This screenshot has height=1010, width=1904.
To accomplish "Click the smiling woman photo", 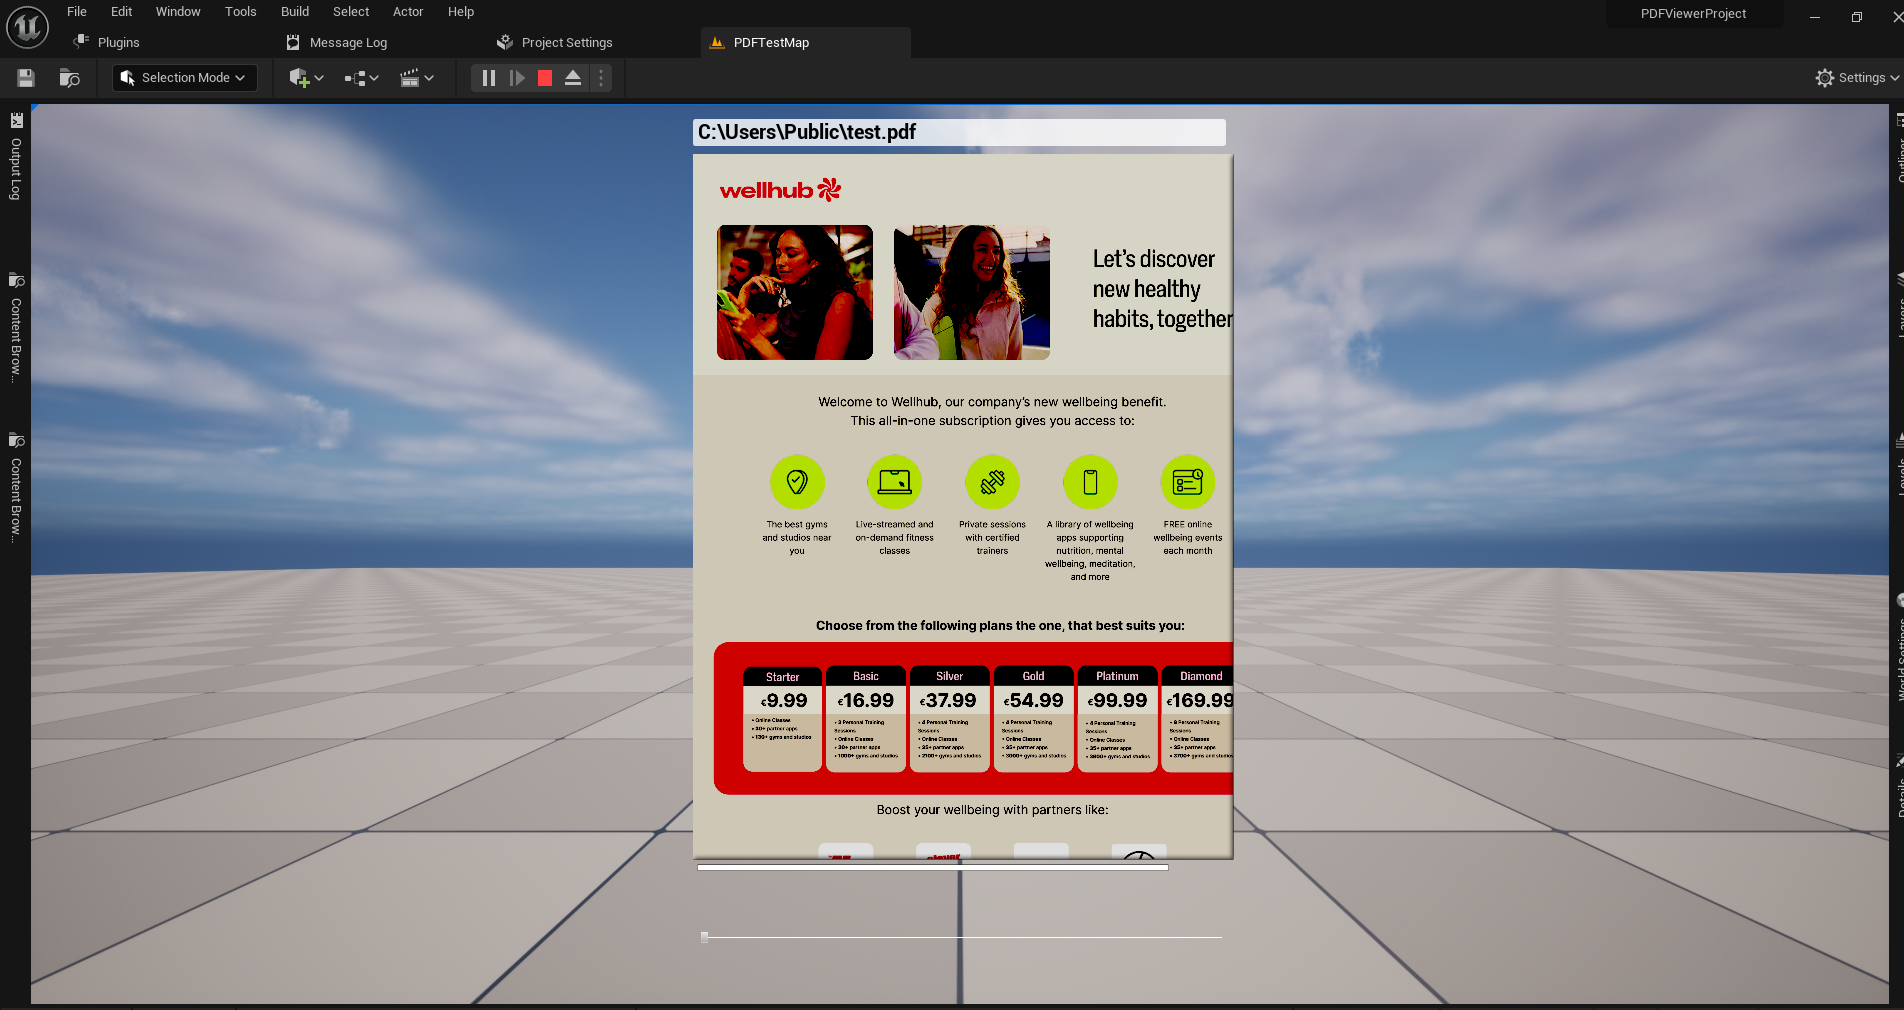I will tap(972, 292).
